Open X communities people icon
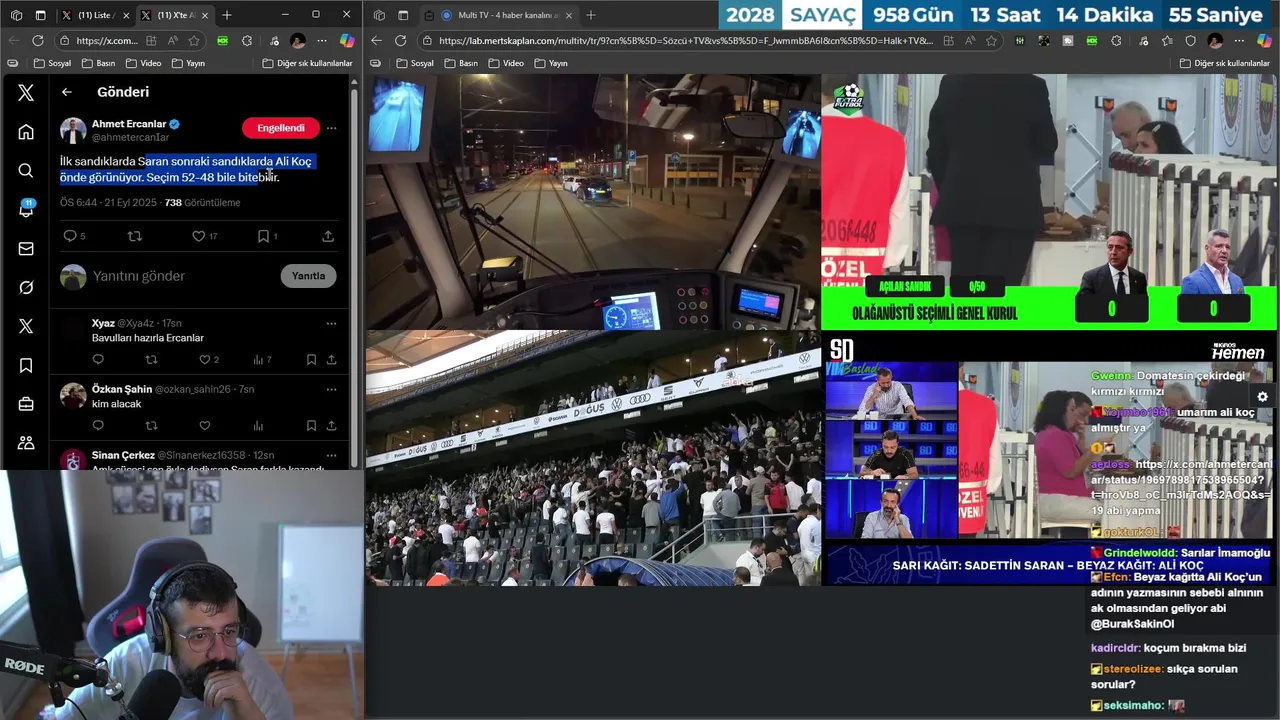Viewport: 1280px width, 720px height. click(x=26, y=443)
